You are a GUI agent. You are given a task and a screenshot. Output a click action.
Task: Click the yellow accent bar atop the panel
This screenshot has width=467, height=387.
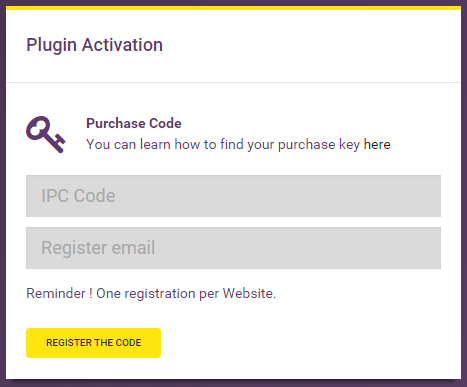pos(233,8)
